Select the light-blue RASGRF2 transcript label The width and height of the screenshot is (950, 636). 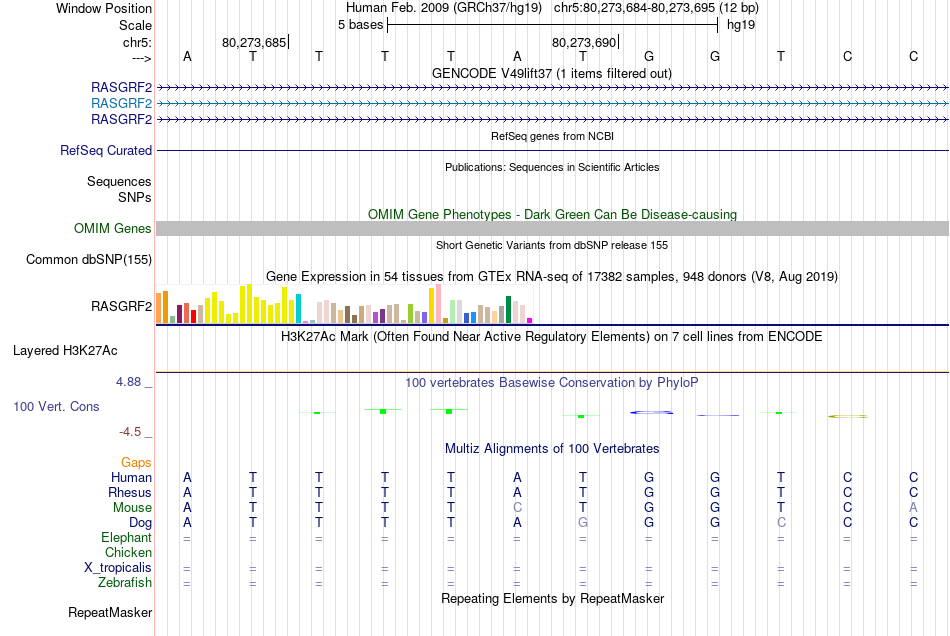point(121,104)
